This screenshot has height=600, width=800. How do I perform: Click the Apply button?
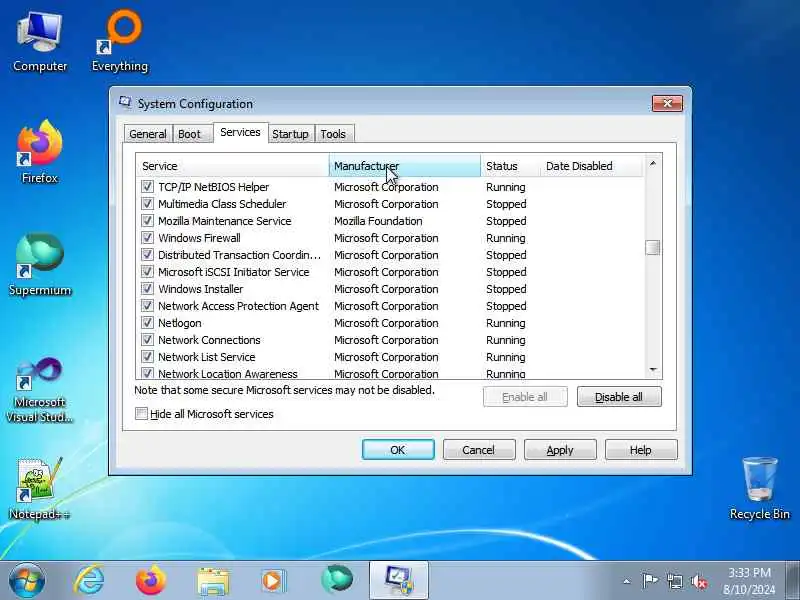click(560, 450)
